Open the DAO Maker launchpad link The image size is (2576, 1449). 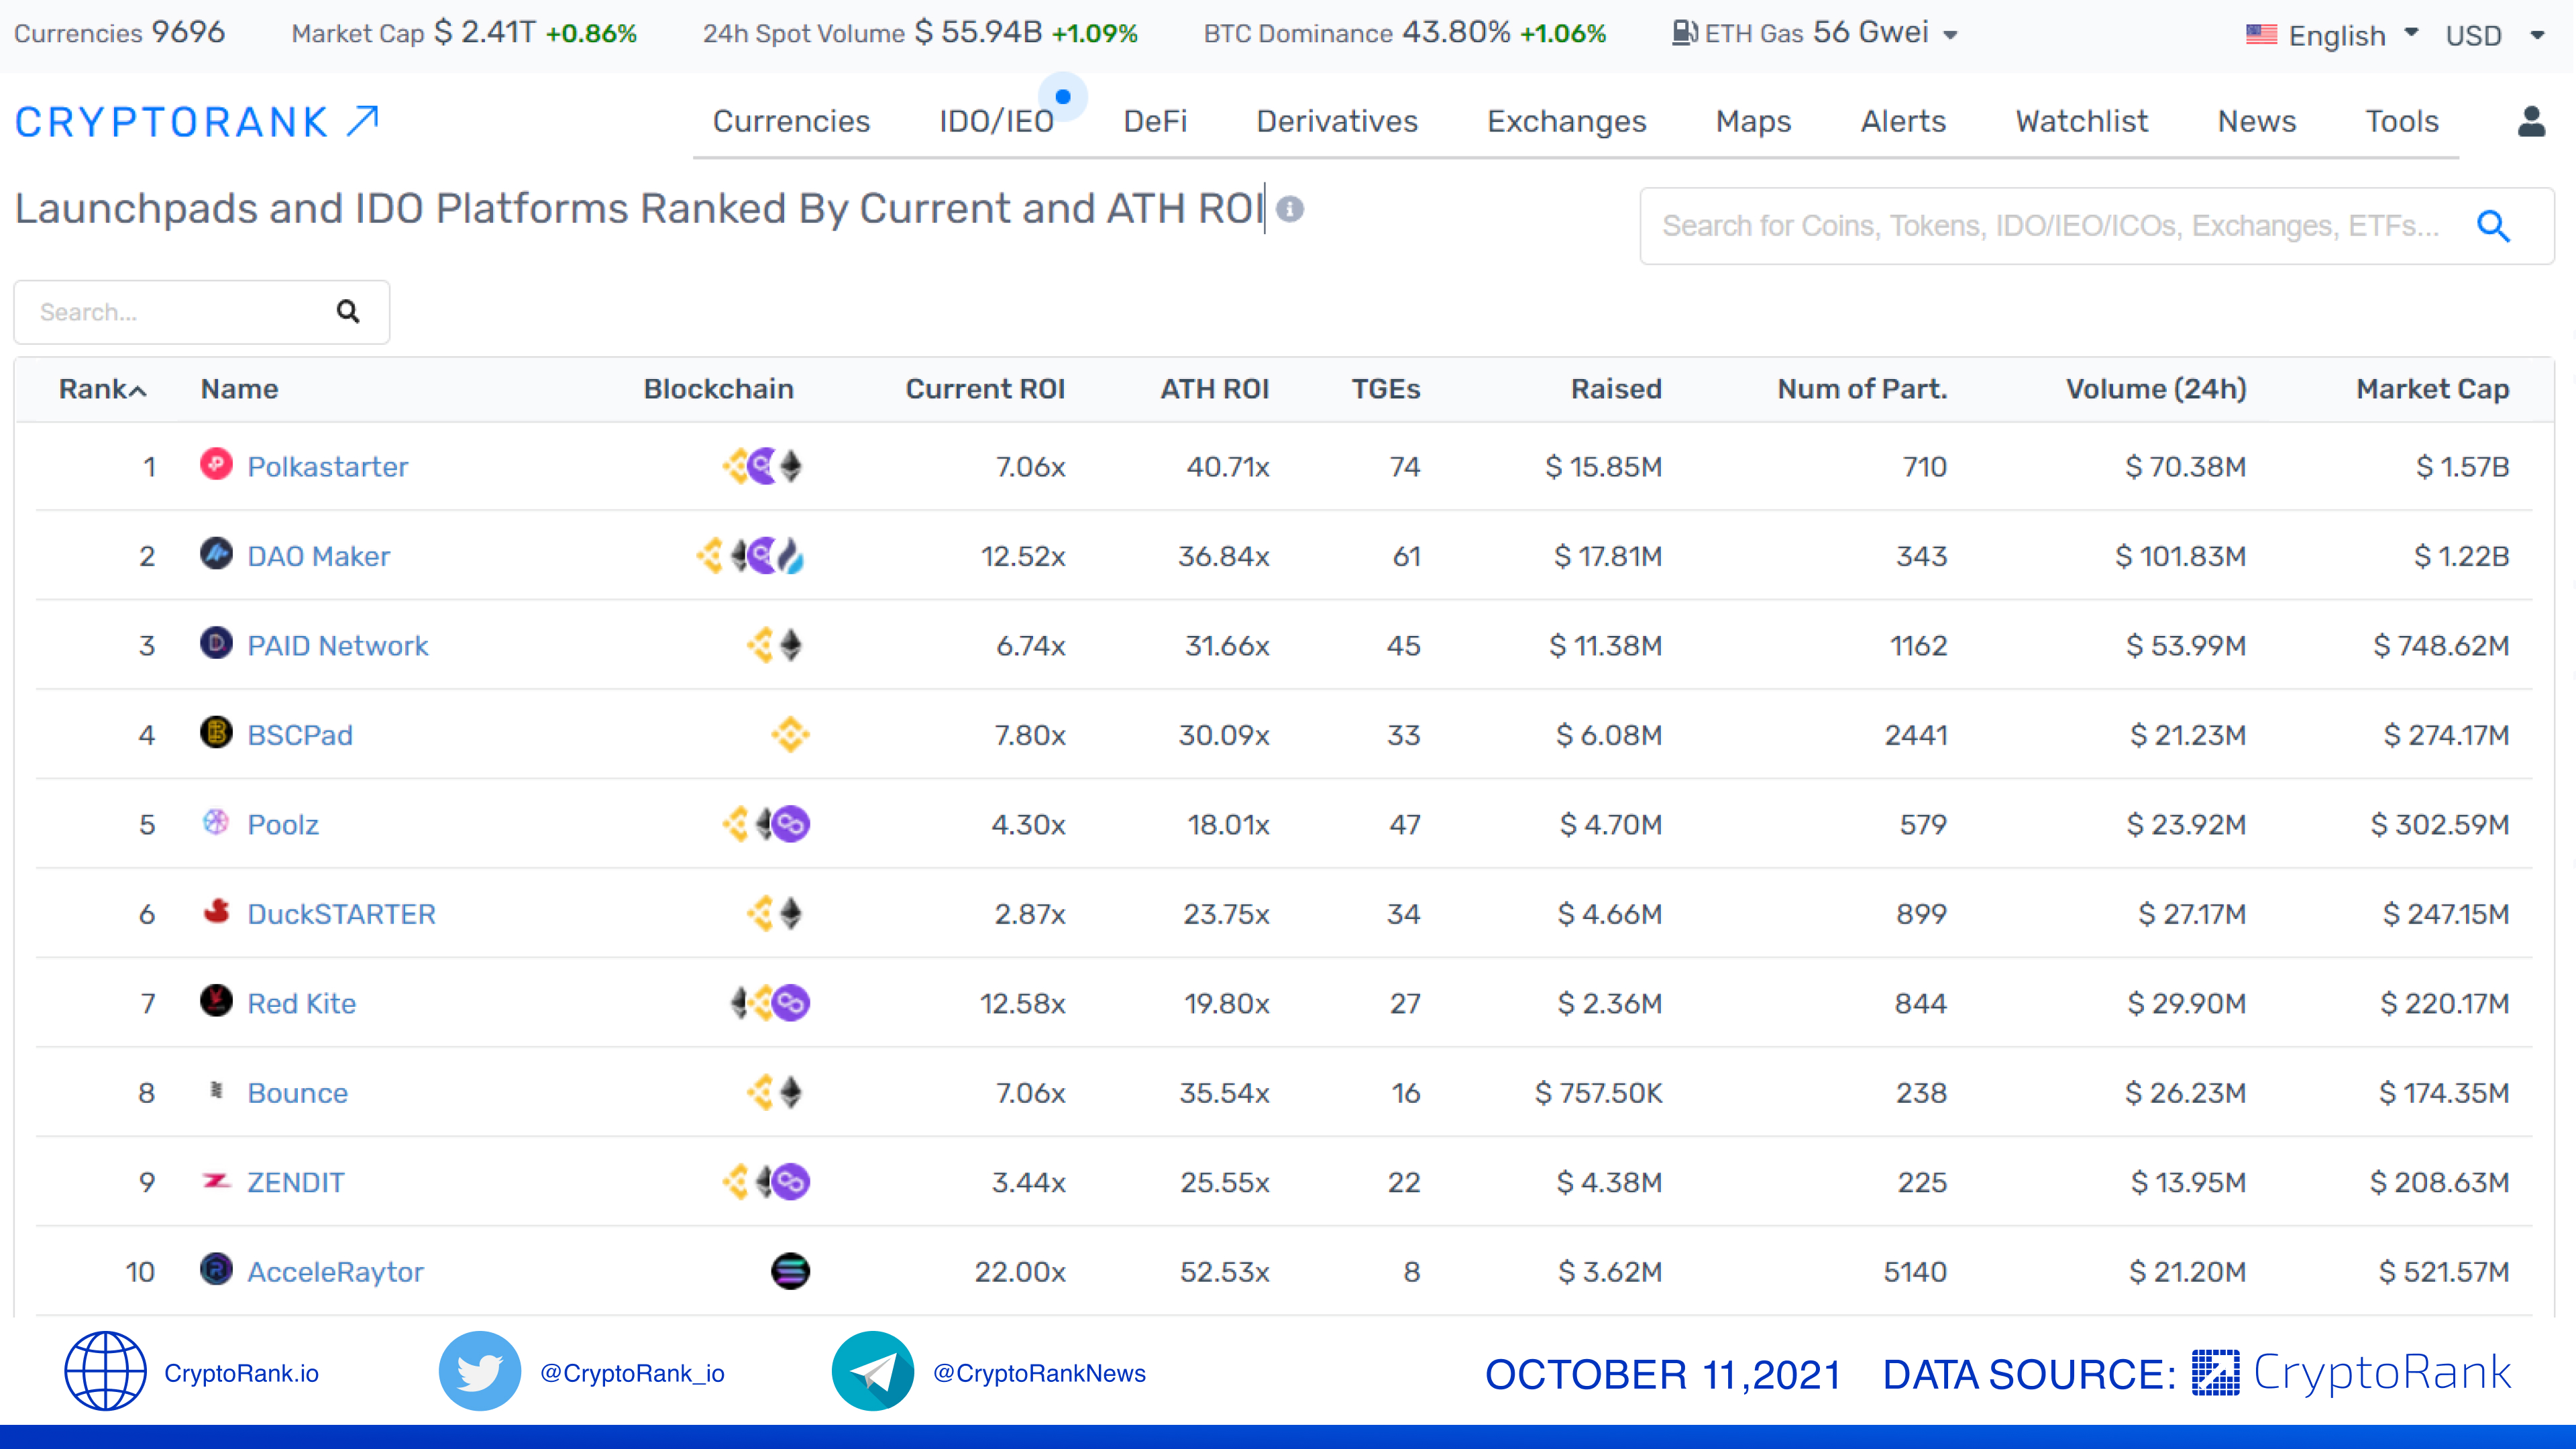click(318, 556)
